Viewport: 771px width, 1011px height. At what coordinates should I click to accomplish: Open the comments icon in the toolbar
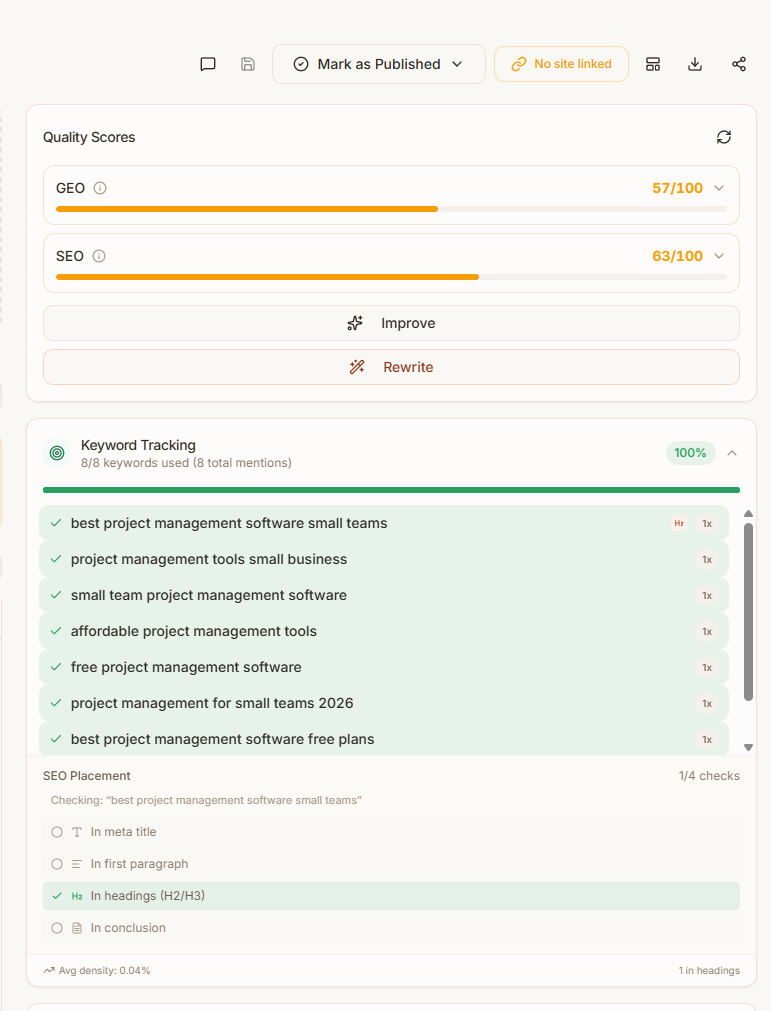(207, 63)
